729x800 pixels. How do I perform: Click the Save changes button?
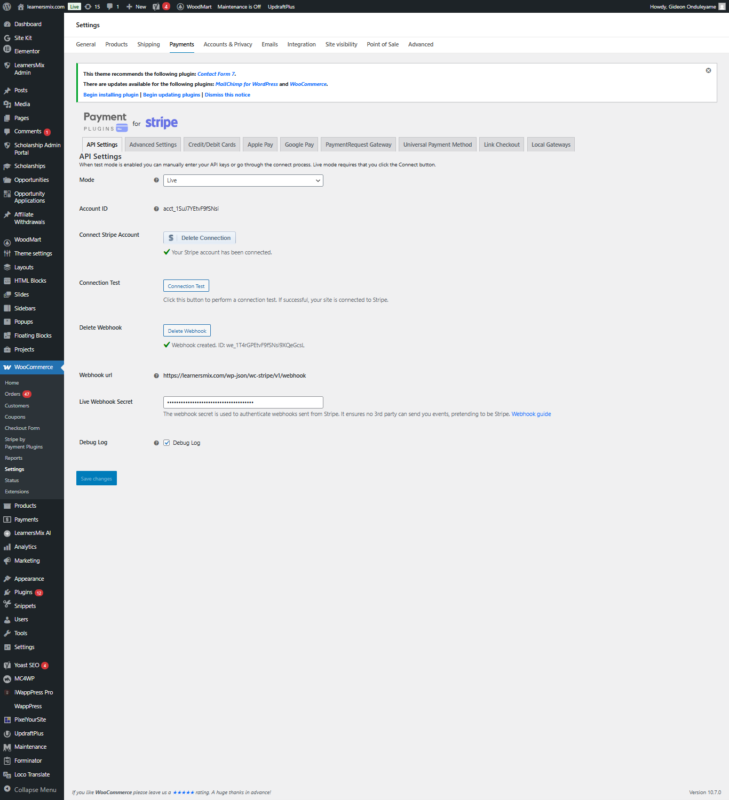96,479
